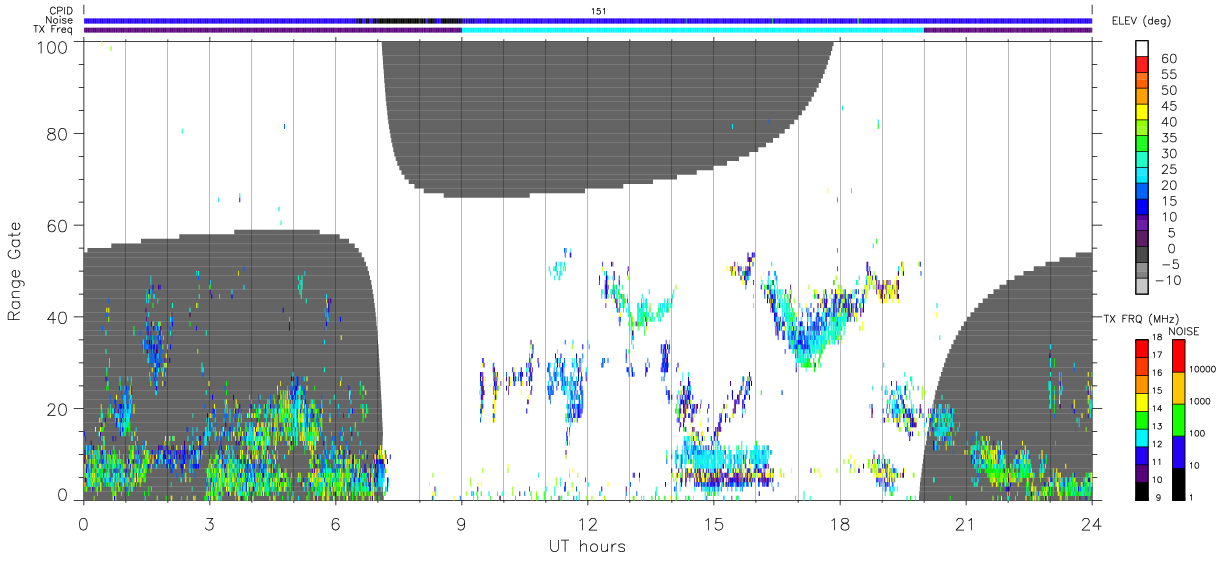The image size is (1228, 567).
Task: Click NOISE legend value 10000
Action: point(1202,369)
